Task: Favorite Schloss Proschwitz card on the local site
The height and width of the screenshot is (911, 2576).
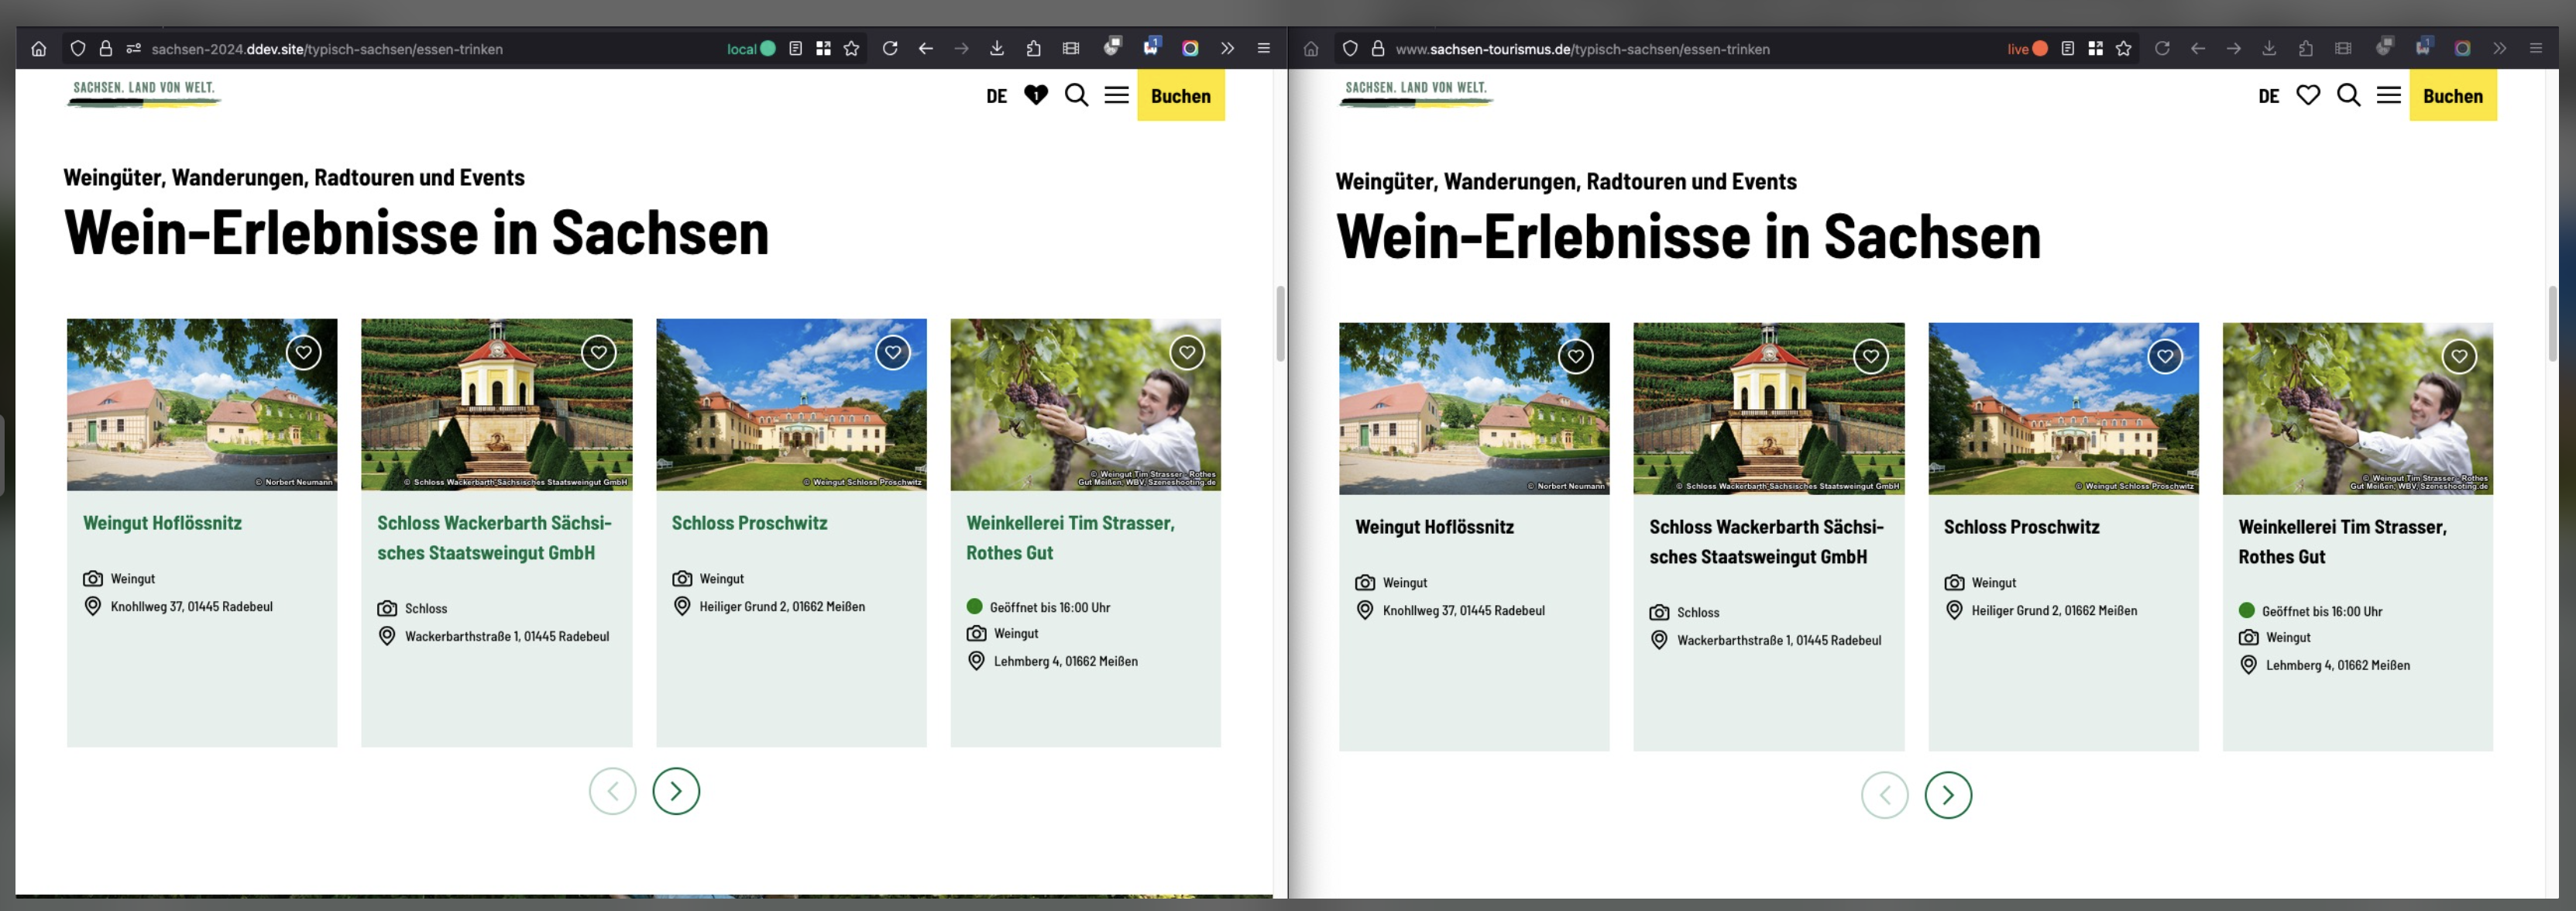Action: tap(893, 352)
